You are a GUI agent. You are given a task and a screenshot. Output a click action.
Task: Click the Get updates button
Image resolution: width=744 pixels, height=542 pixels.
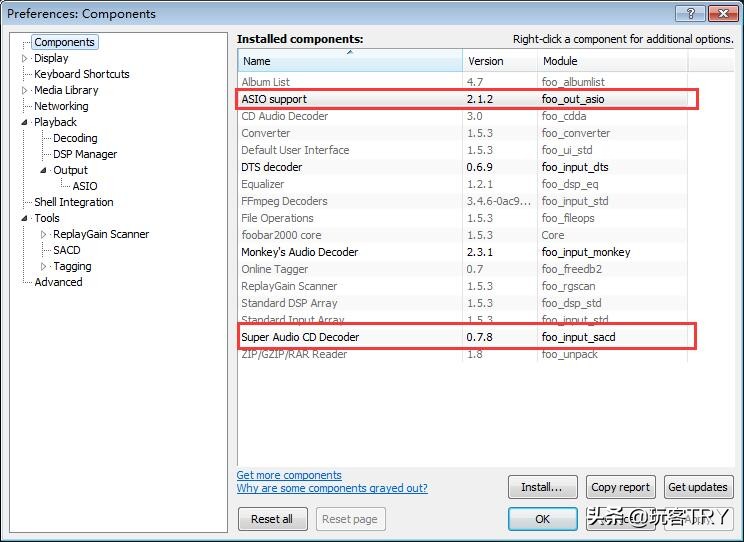698,487
